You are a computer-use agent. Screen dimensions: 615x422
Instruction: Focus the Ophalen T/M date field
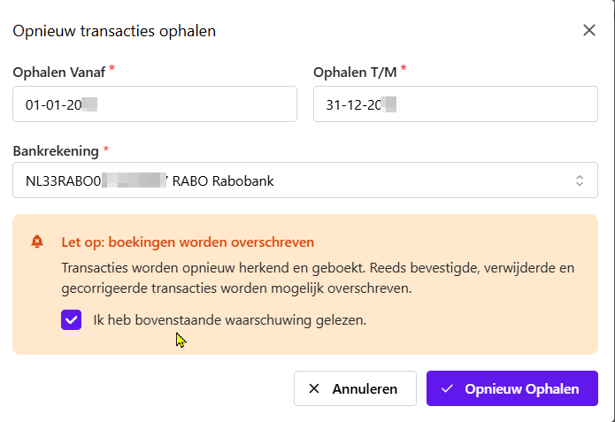point(455,104)
